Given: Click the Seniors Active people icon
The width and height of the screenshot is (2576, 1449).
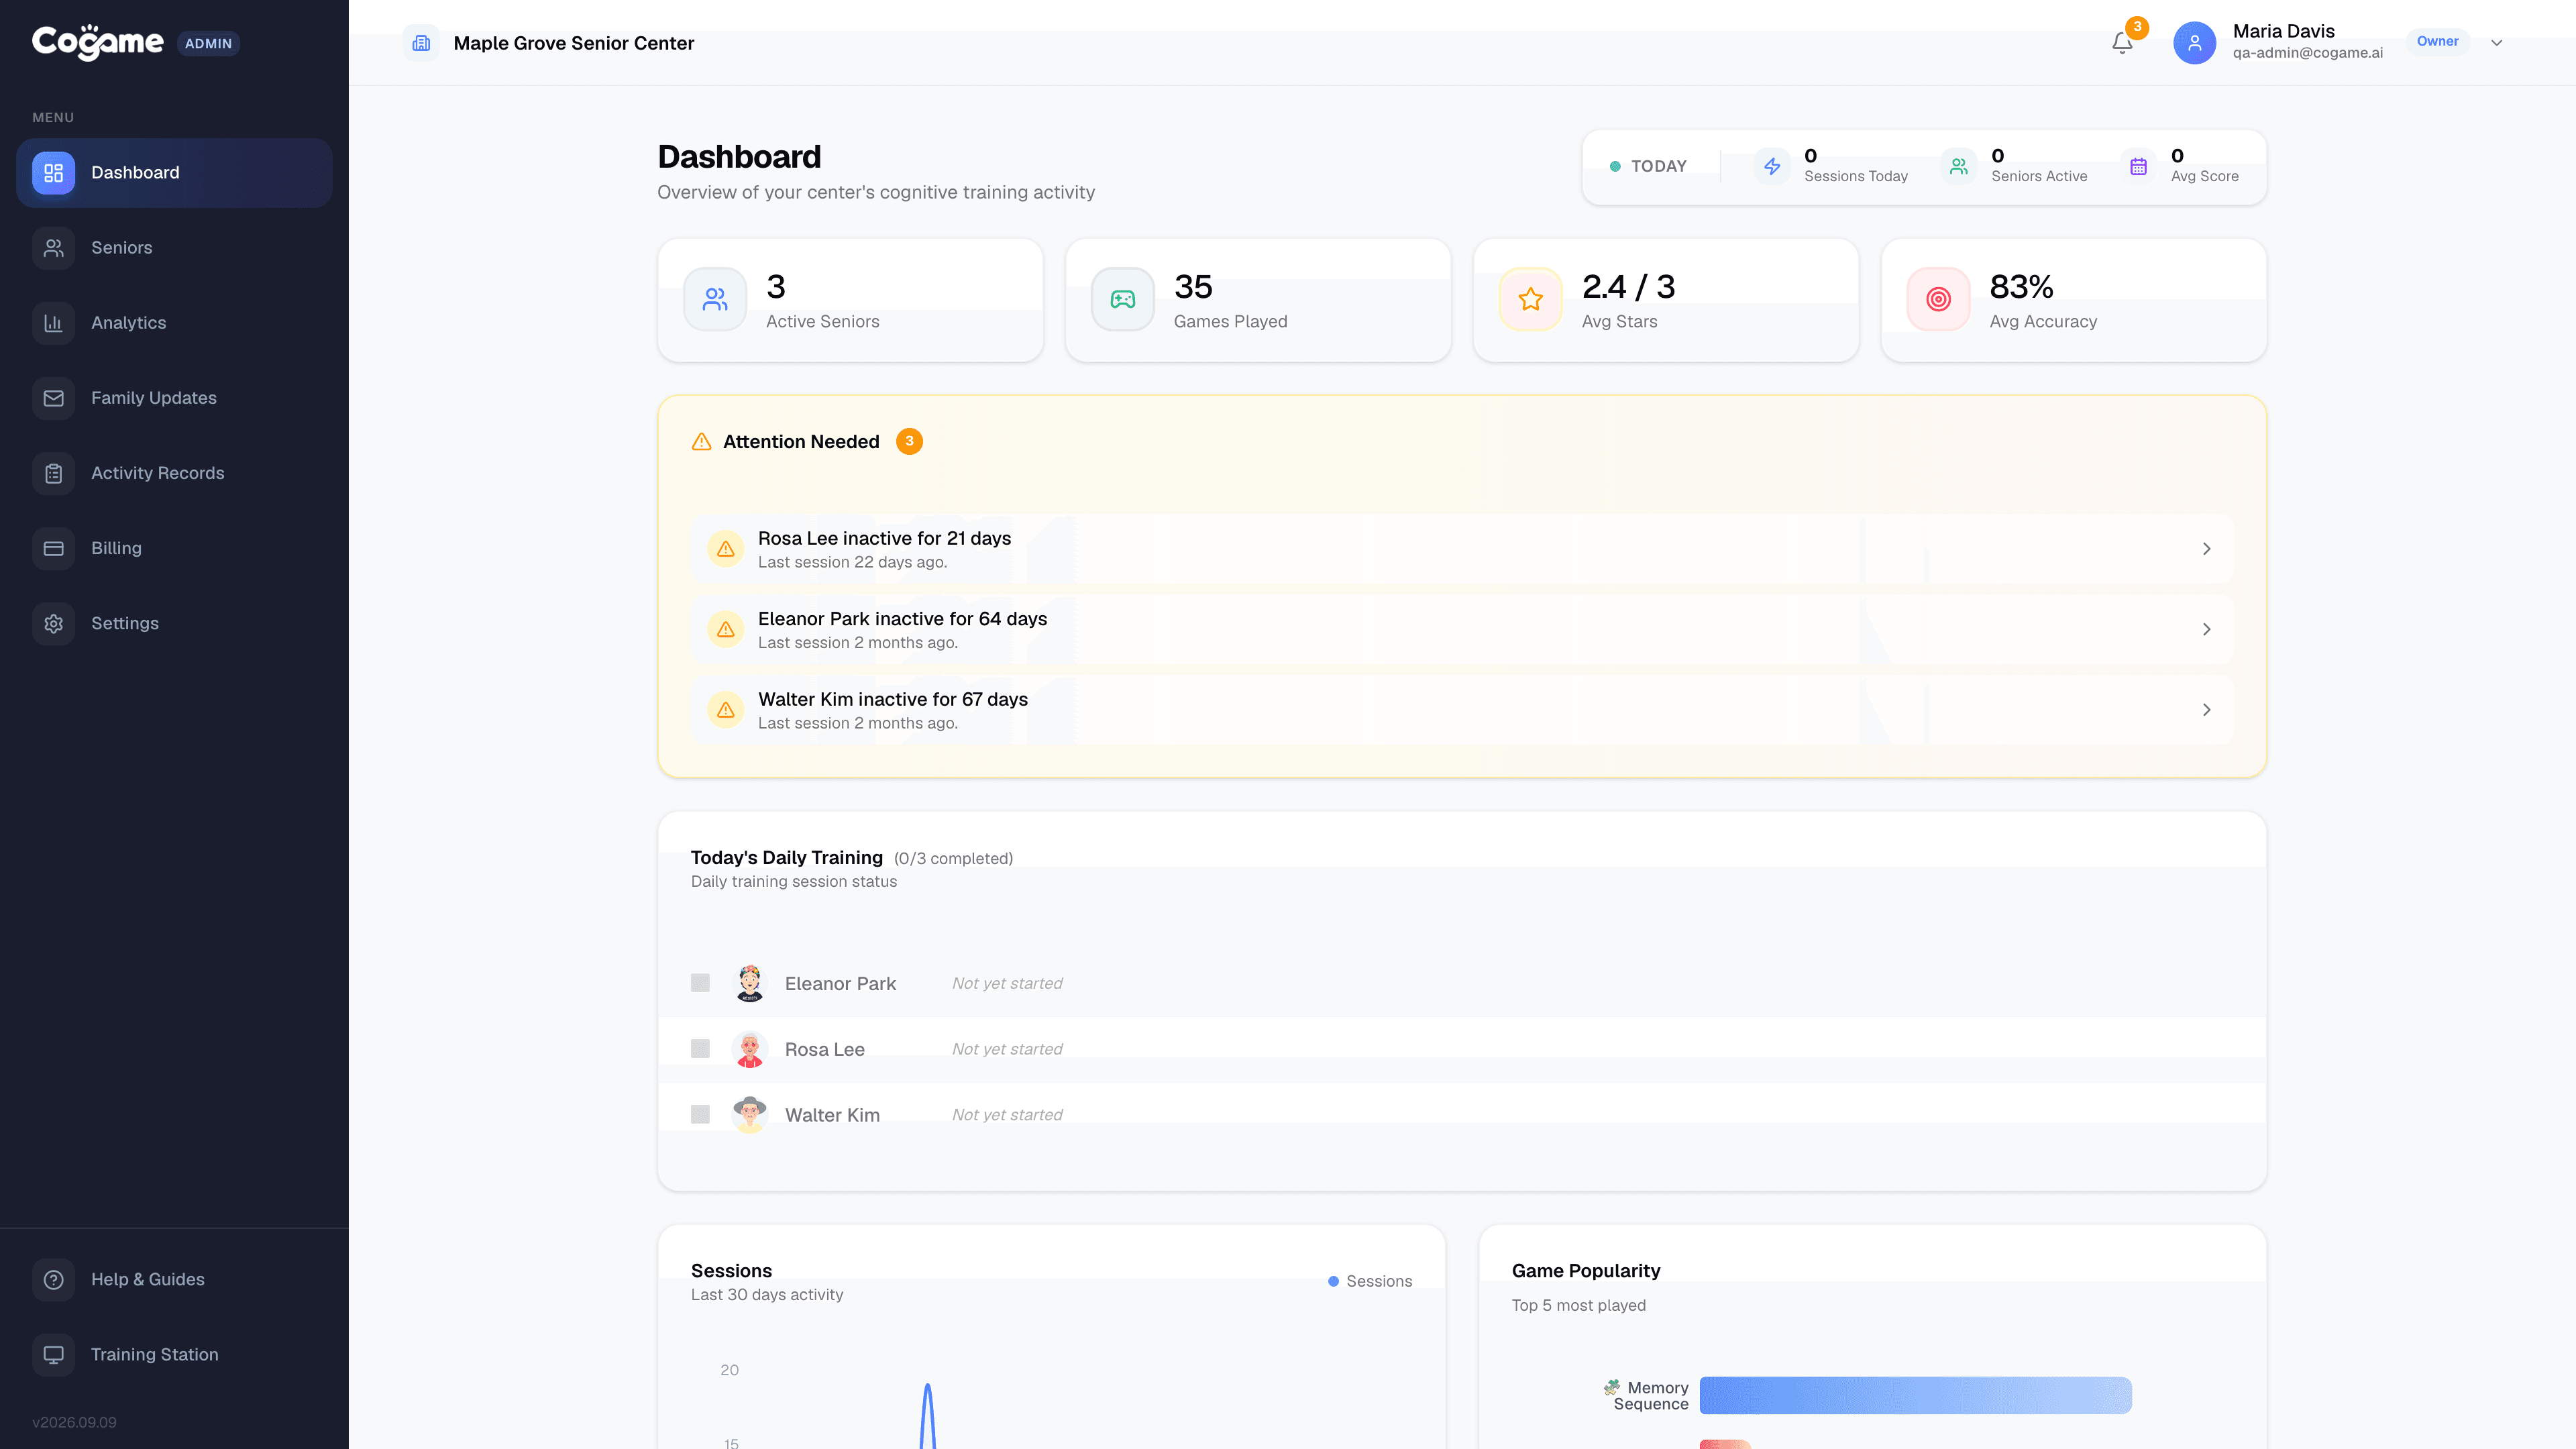Looking at the screenshot, I should 1959,166.
